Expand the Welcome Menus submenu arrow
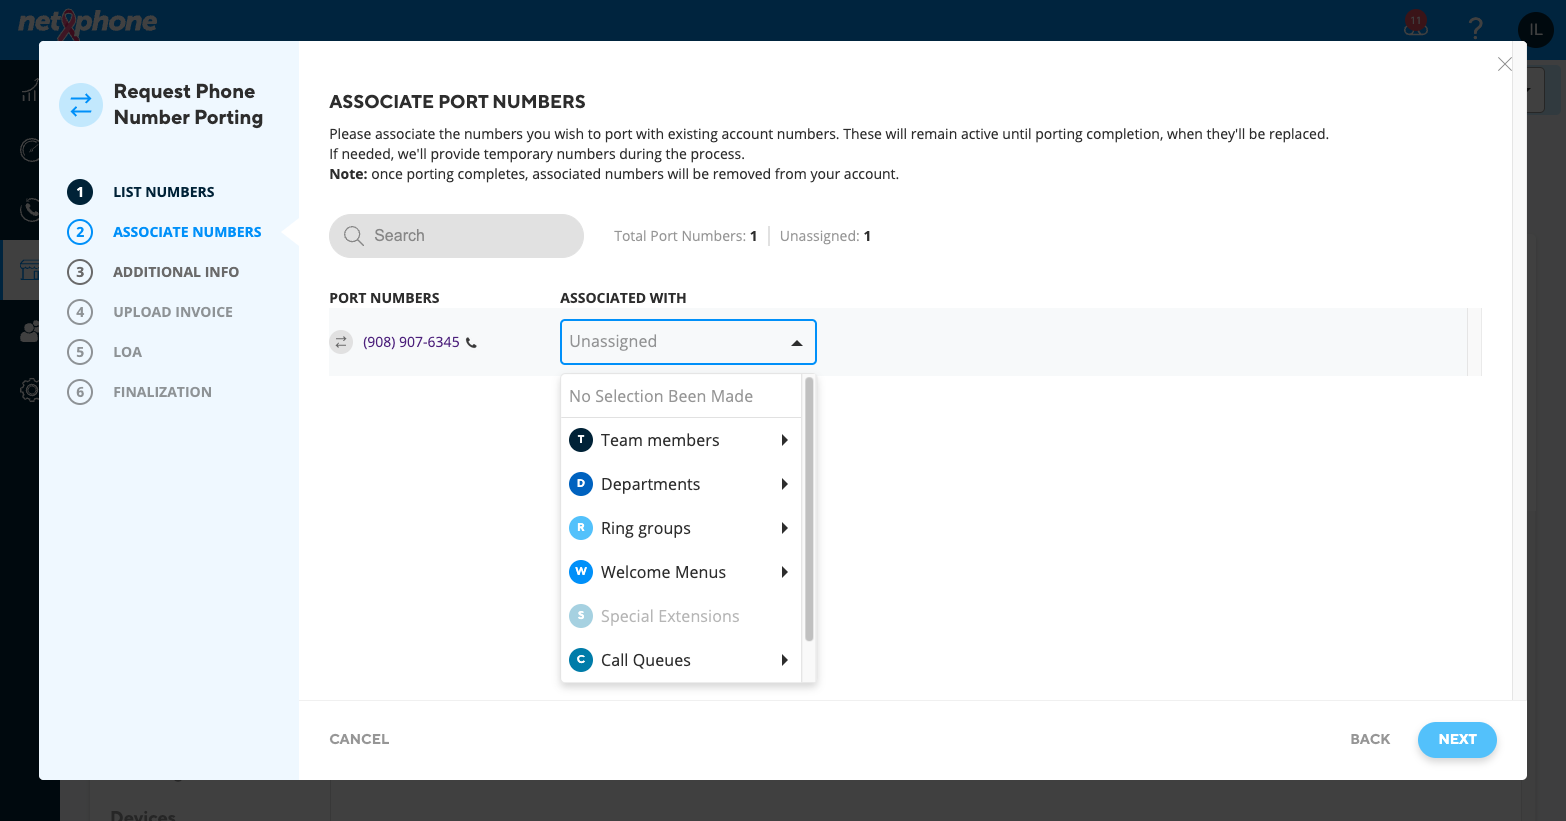This screenshot has height=821, width=1566. (x=785, y=572)
